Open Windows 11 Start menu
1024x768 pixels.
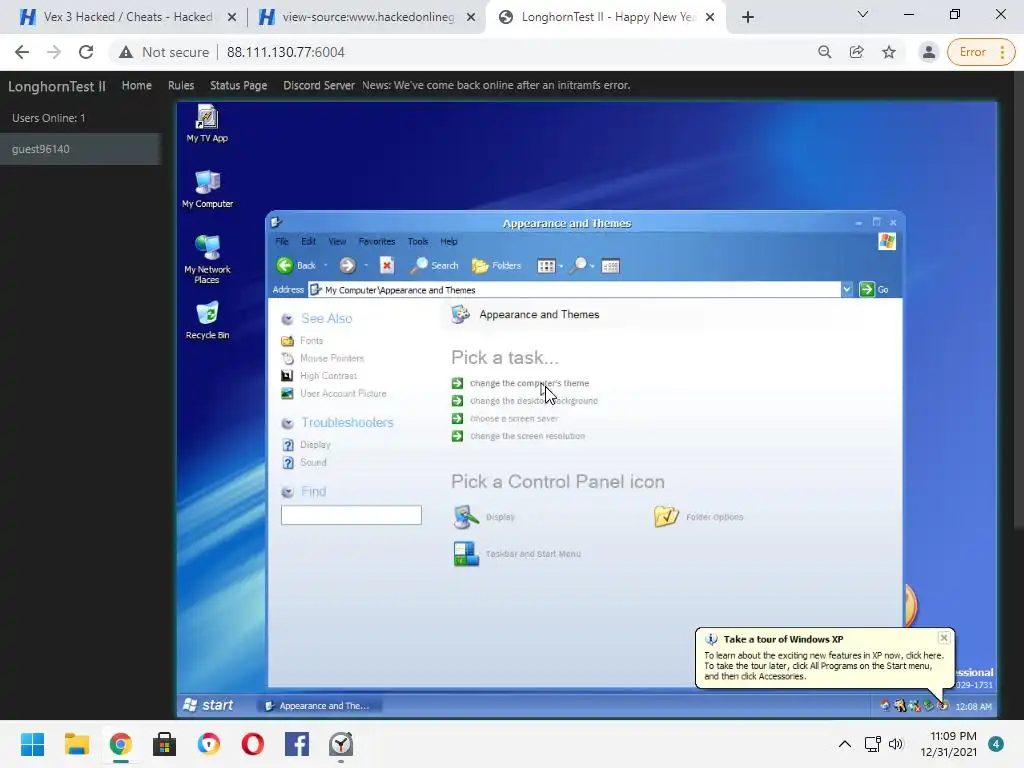click(x=32, y=744)
